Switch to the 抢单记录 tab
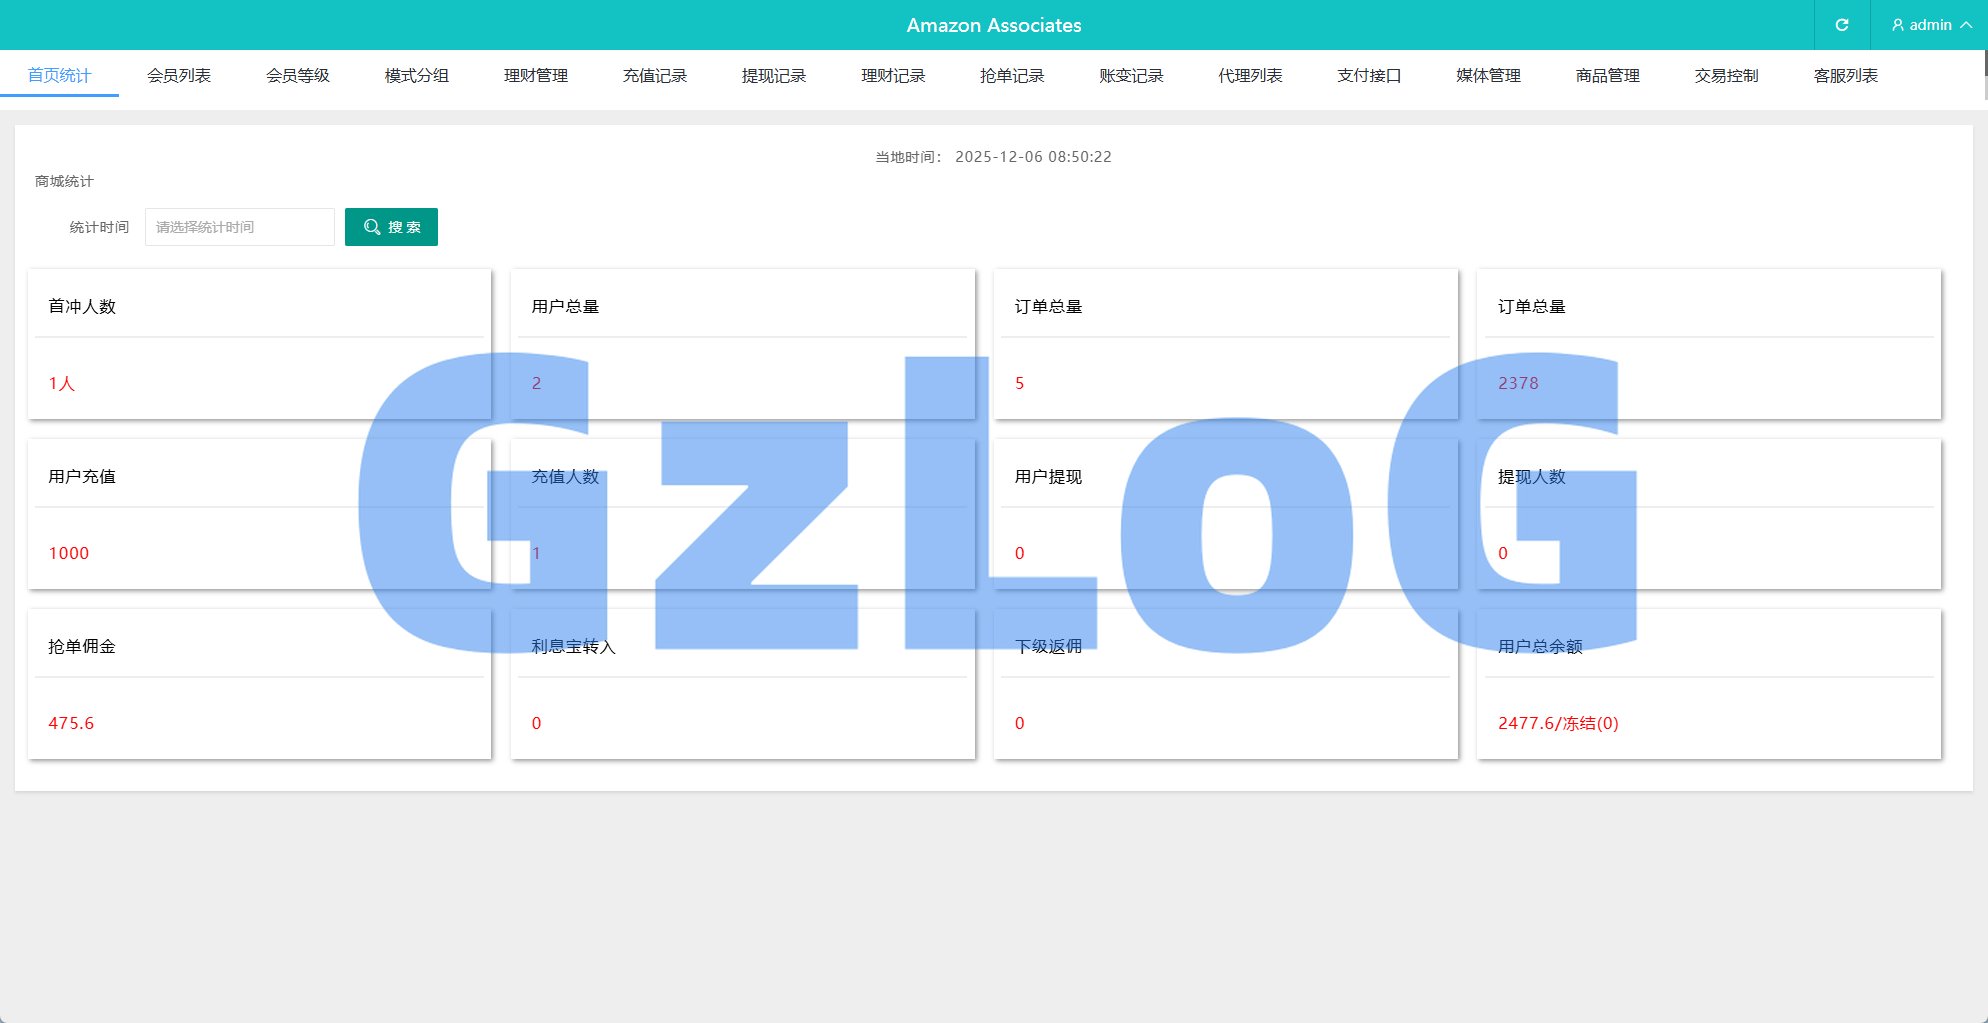 [x=1012, y=76]
